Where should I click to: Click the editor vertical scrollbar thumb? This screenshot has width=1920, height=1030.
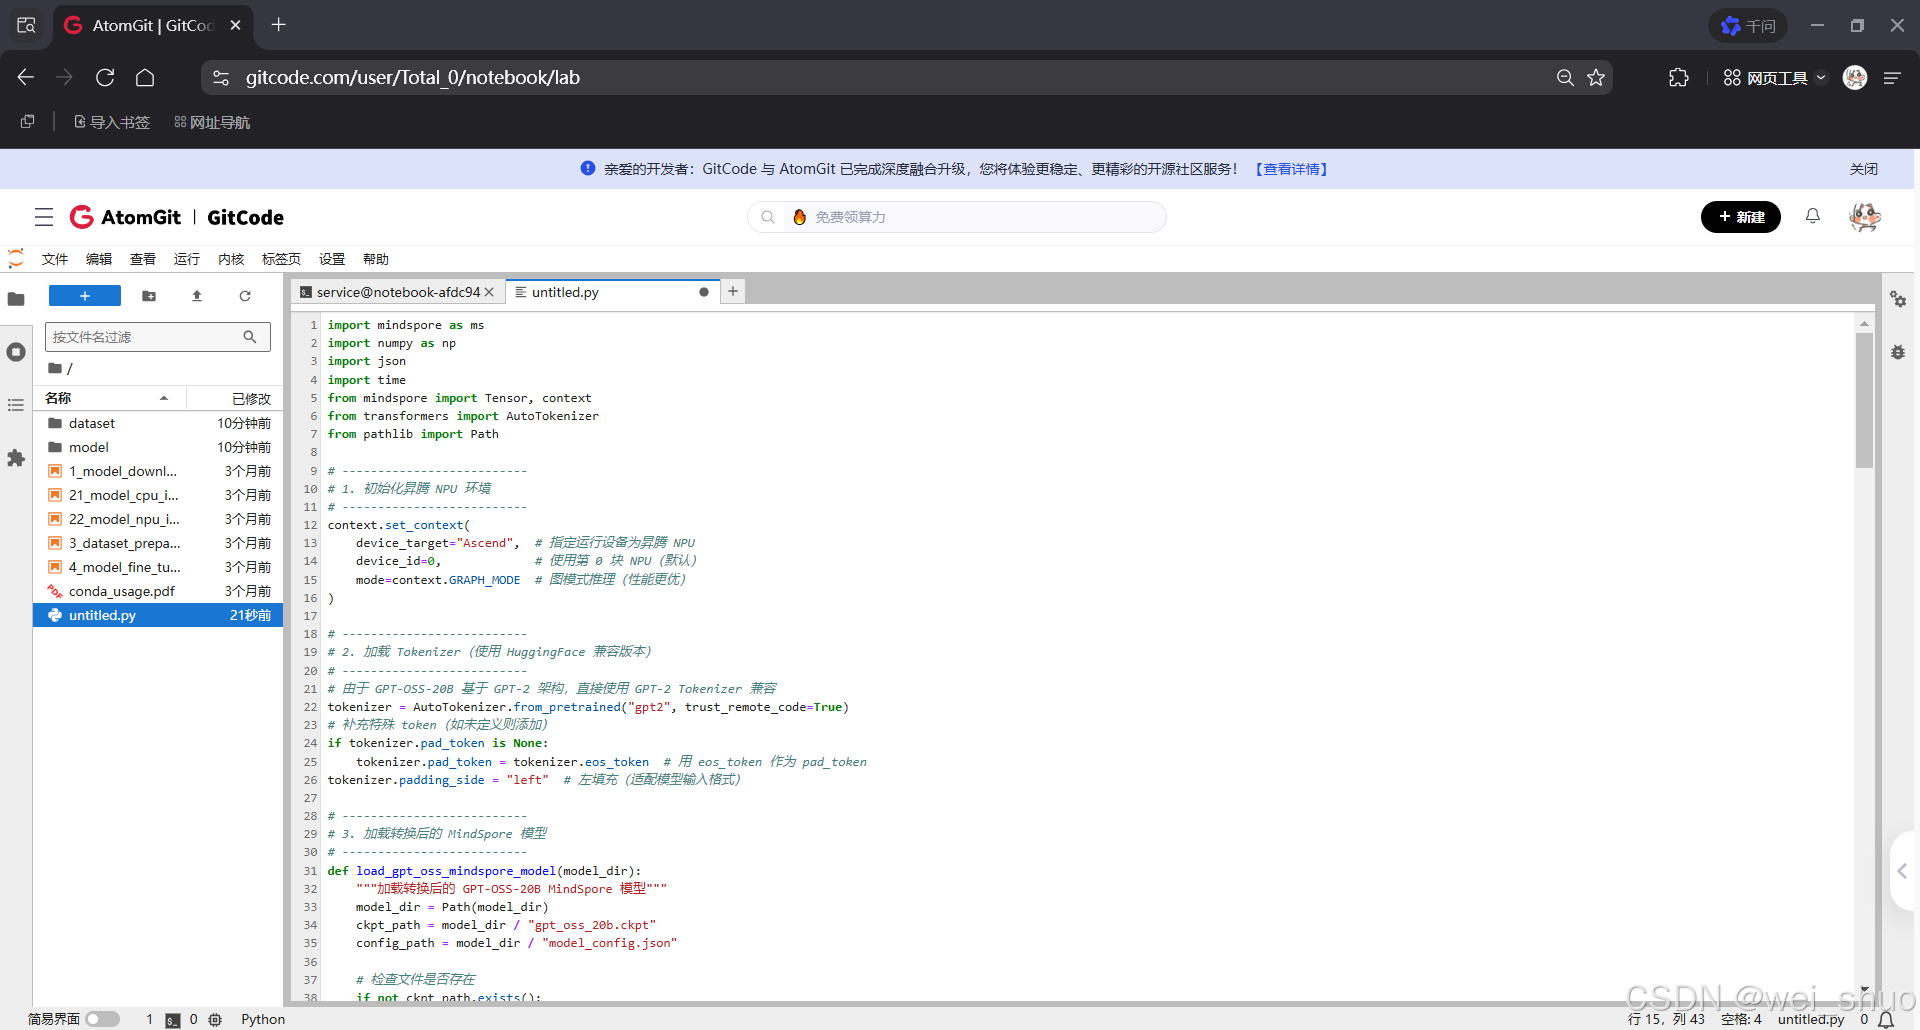point(1864,400)
